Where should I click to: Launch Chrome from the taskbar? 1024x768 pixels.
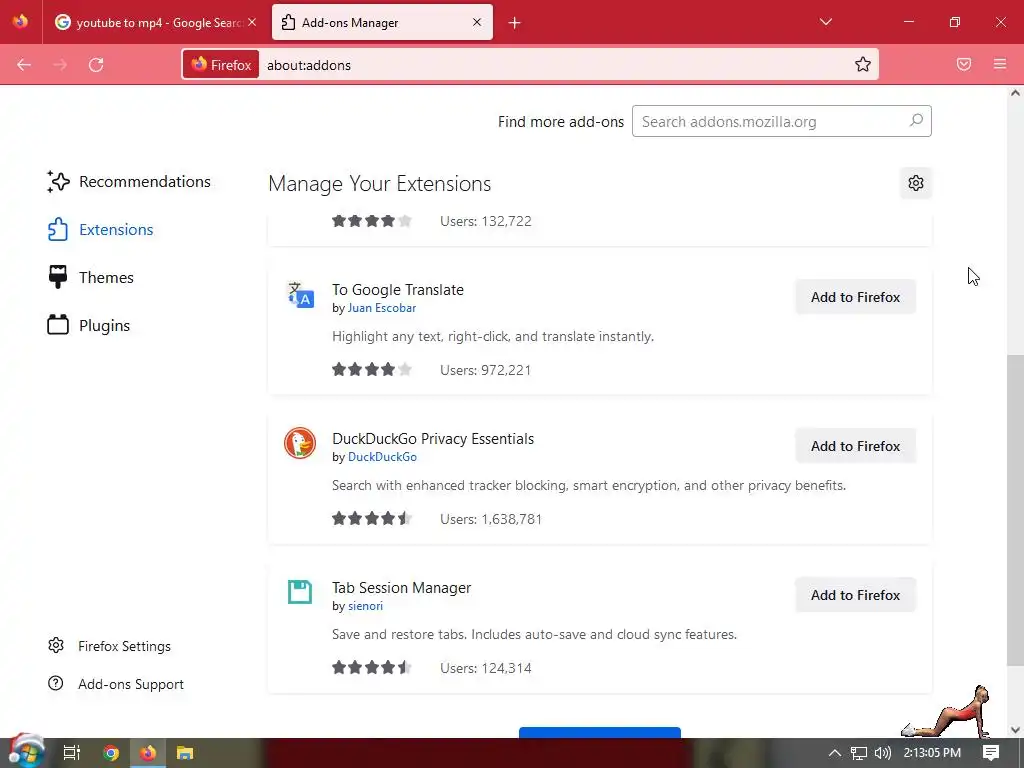(x=111, y=753)
